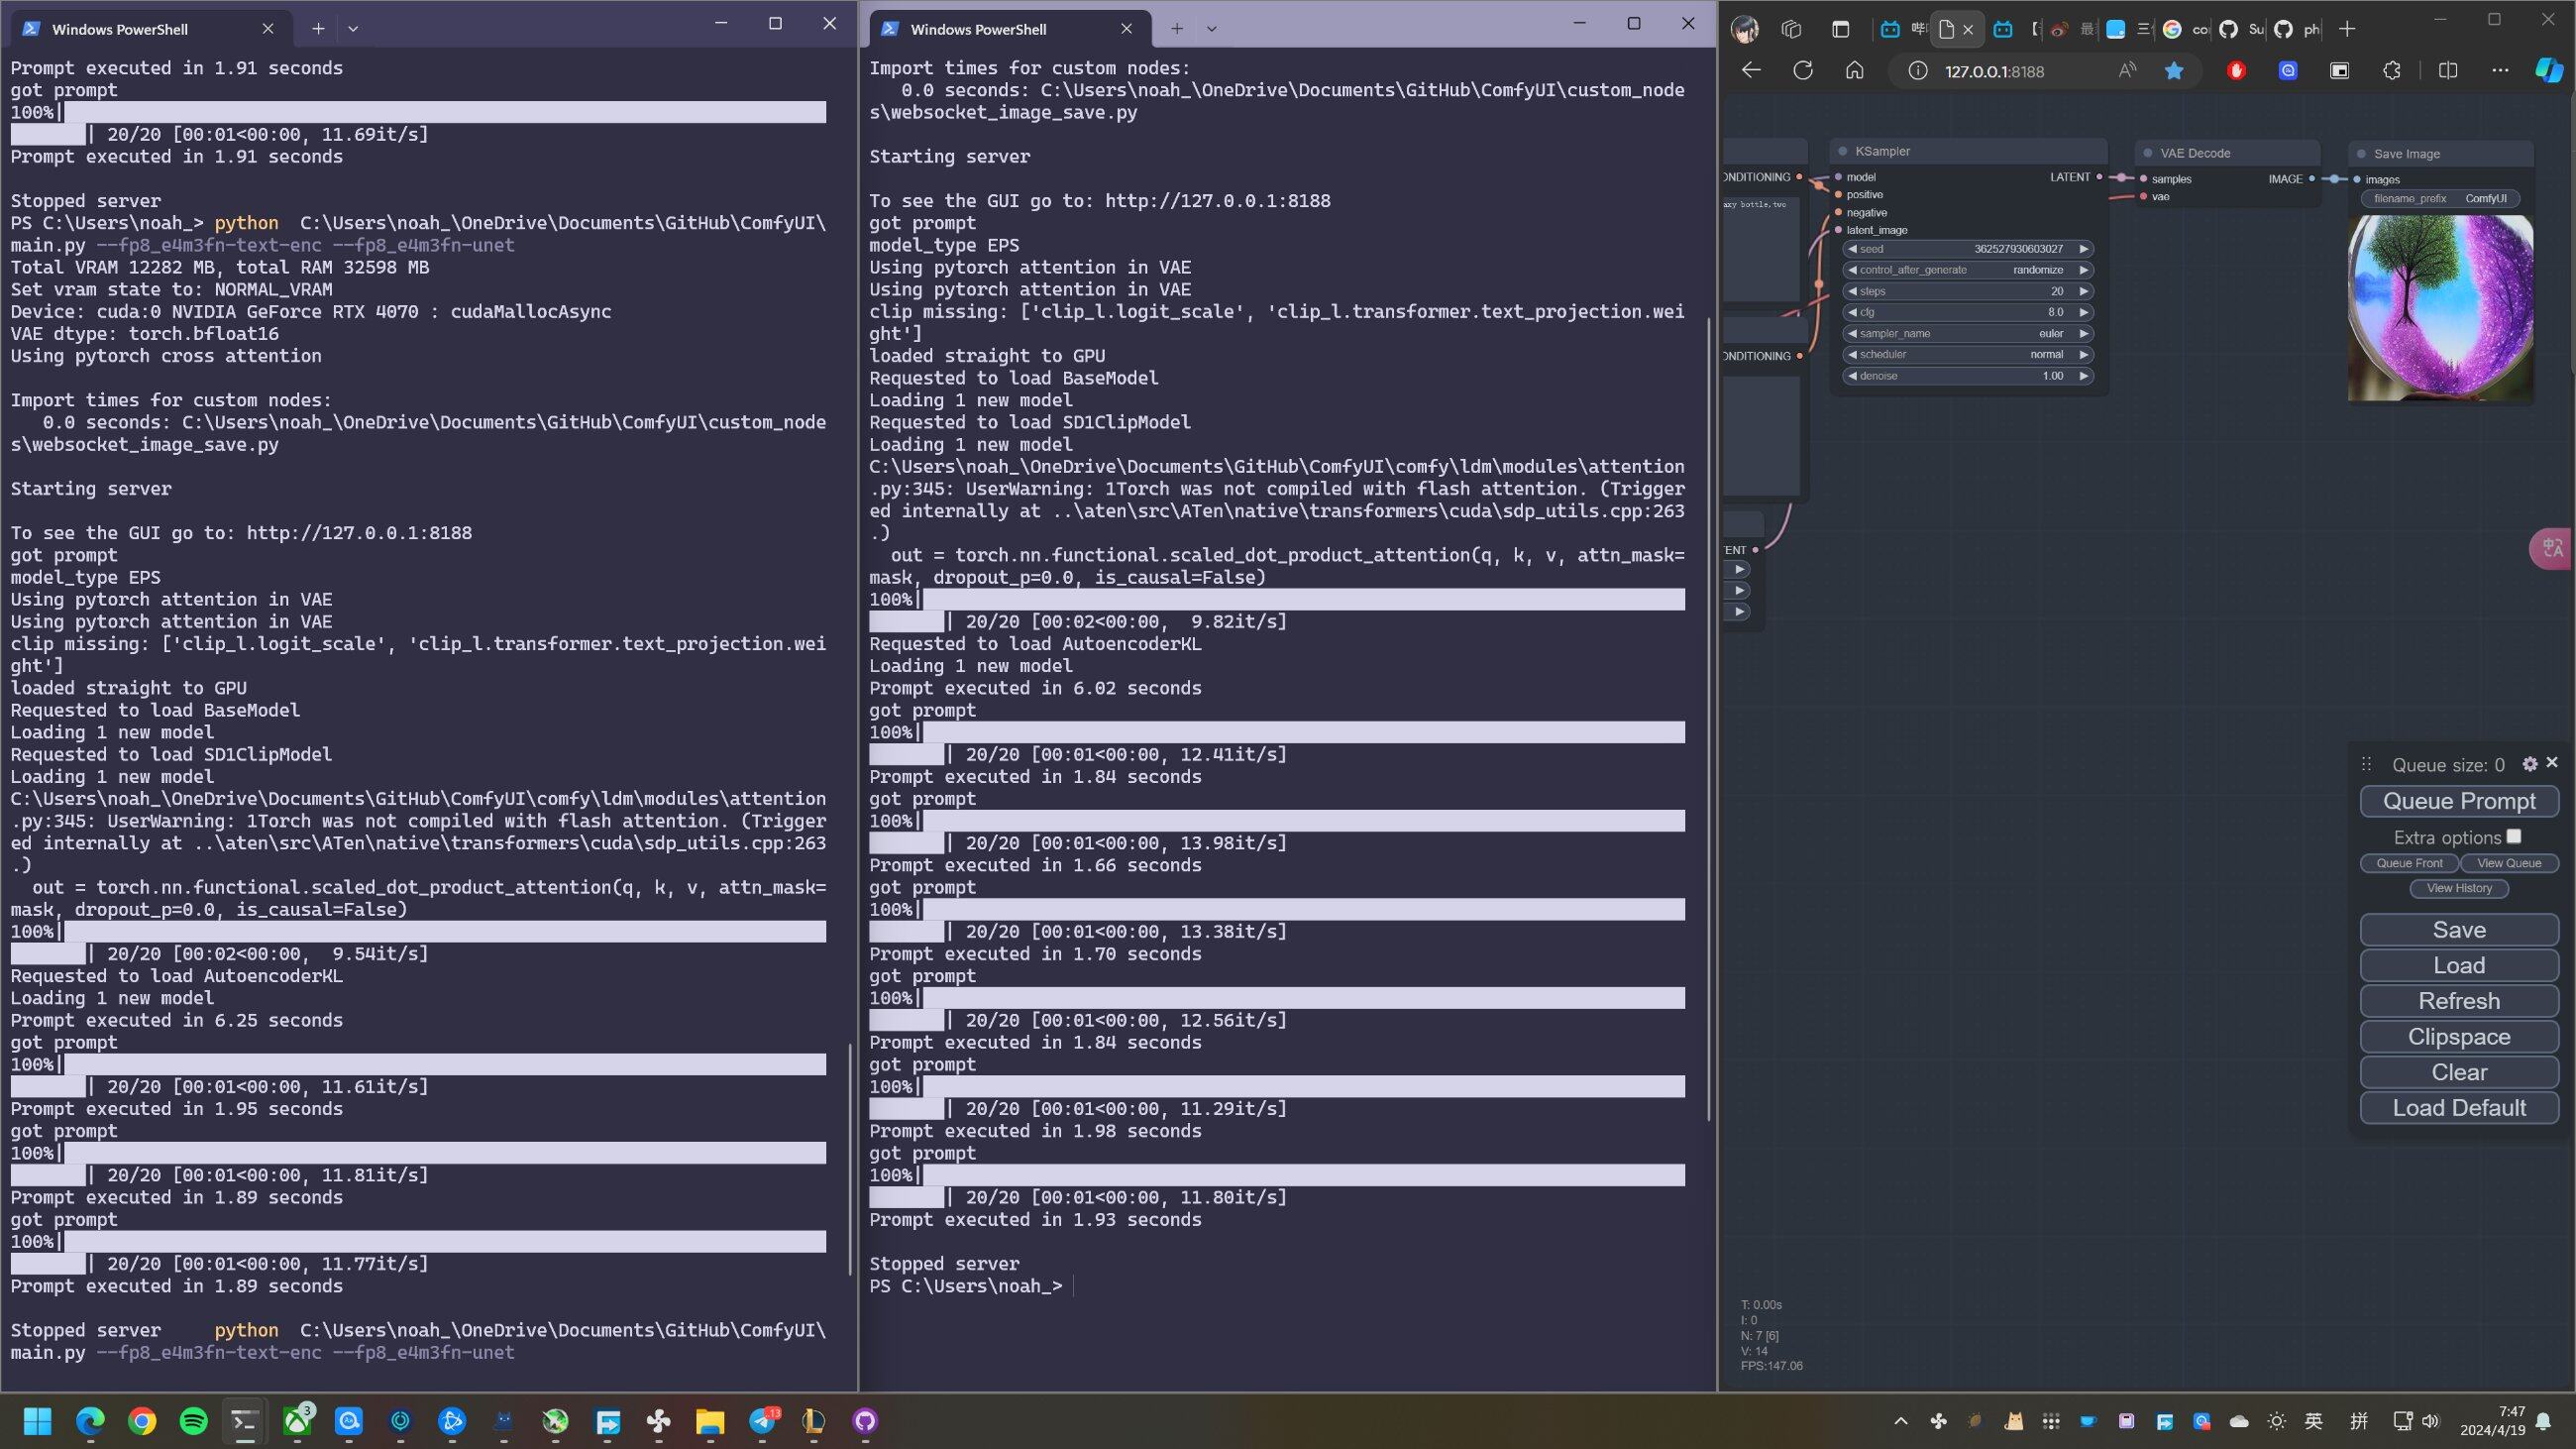Switch to the Weibo browser tab
The image size is (2576, 1449).
pyautogui.click(x=2069, y=29)
